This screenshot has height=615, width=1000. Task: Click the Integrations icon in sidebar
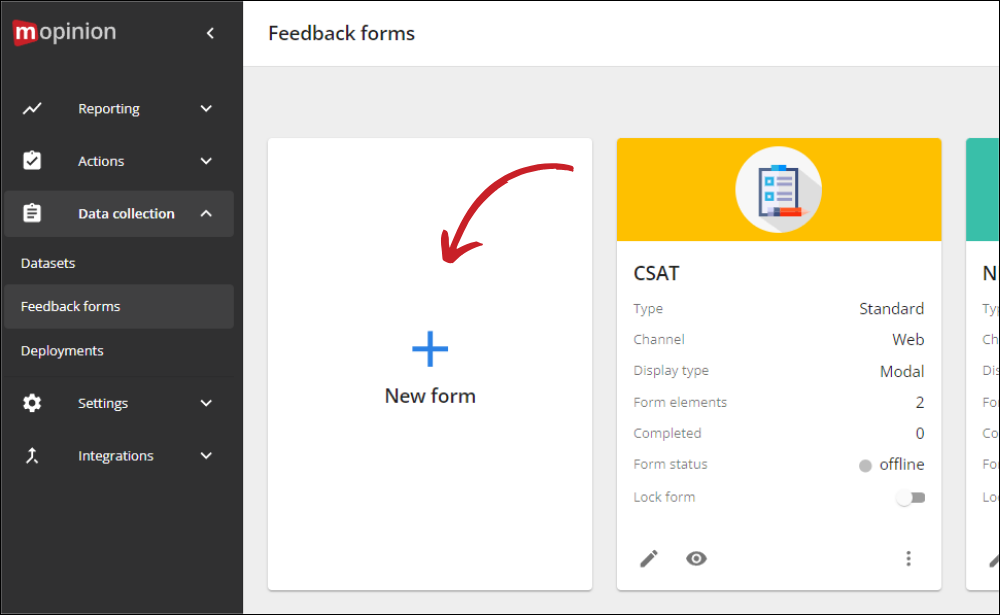tap(32, 455)
